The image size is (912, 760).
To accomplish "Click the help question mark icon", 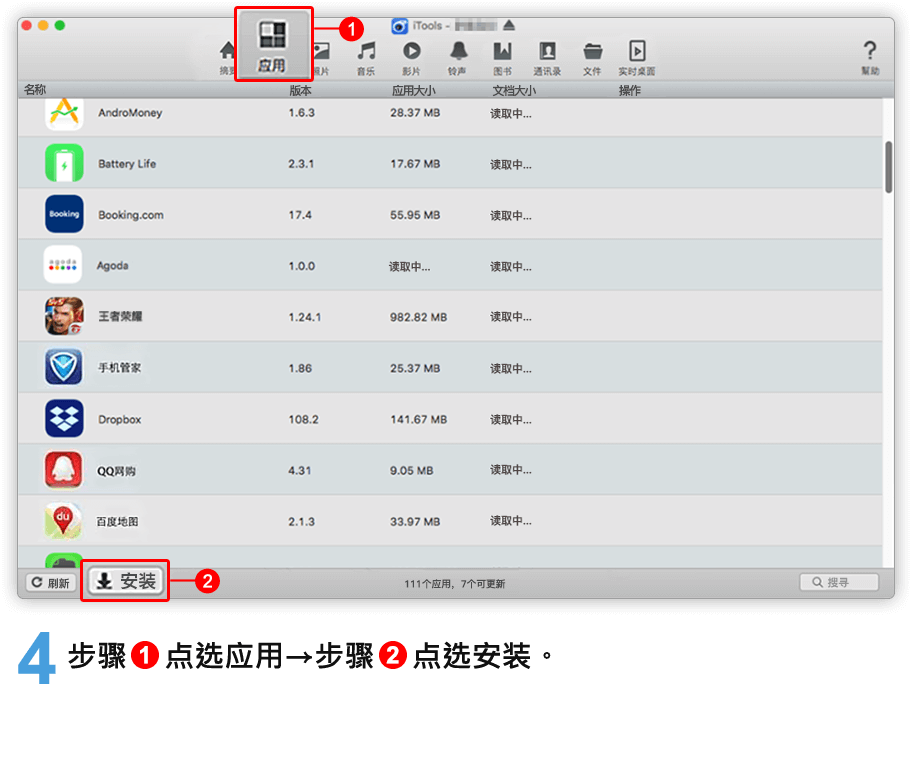I will coord(870,55).
